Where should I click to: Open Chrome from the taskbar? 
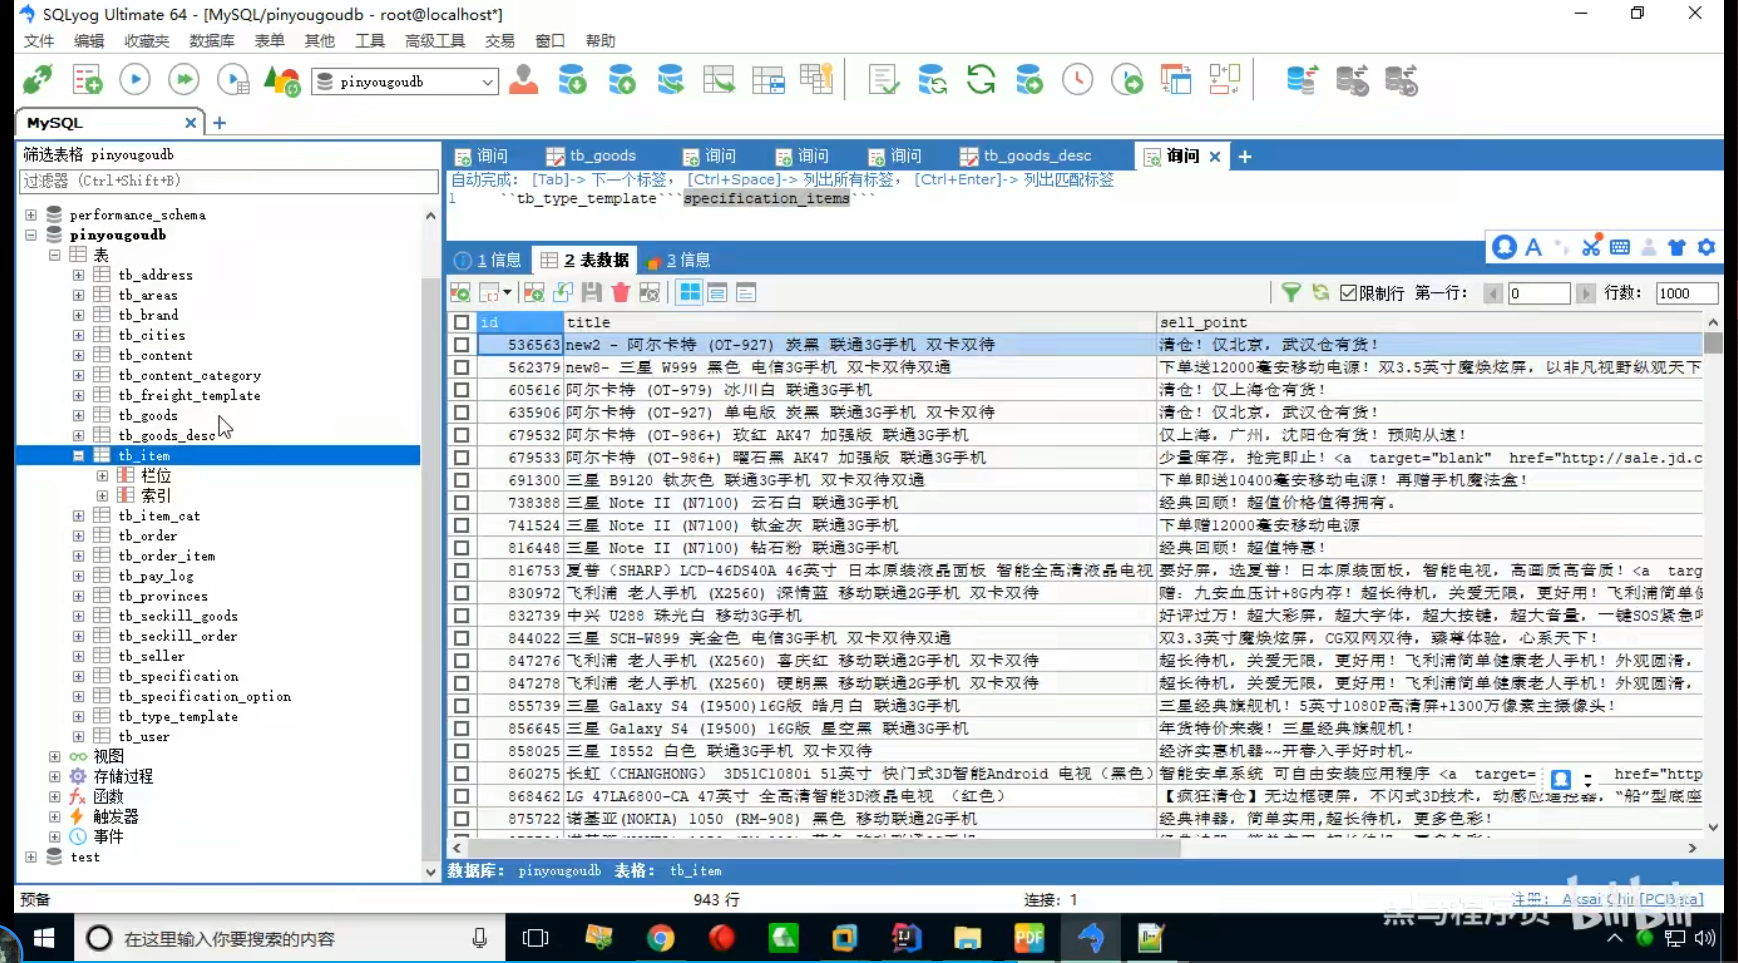point(660,938)
